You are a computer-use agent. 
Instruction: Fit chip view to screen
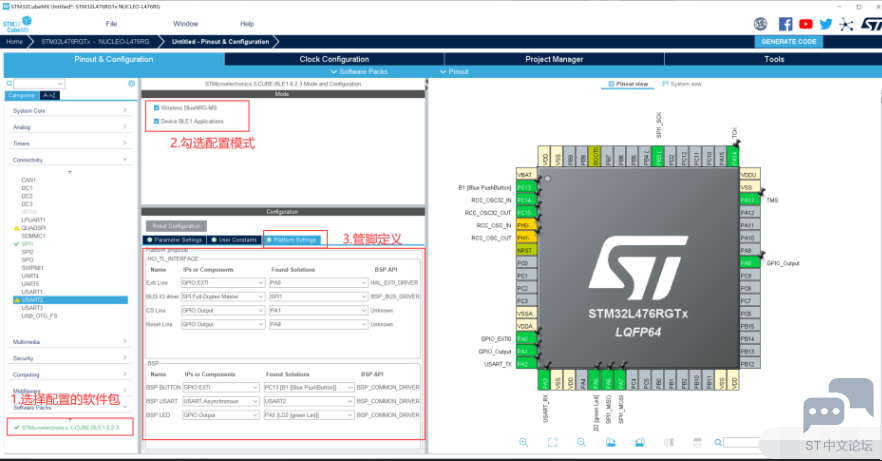[x=552, y=442]
